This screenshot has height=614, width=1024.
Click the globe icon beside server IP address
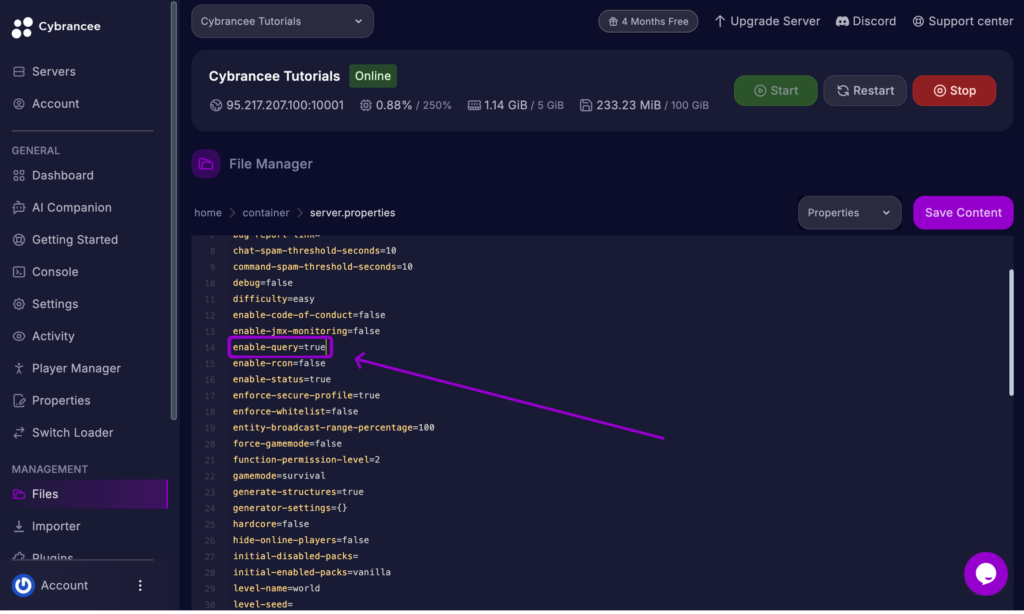[x=216, y=105]
